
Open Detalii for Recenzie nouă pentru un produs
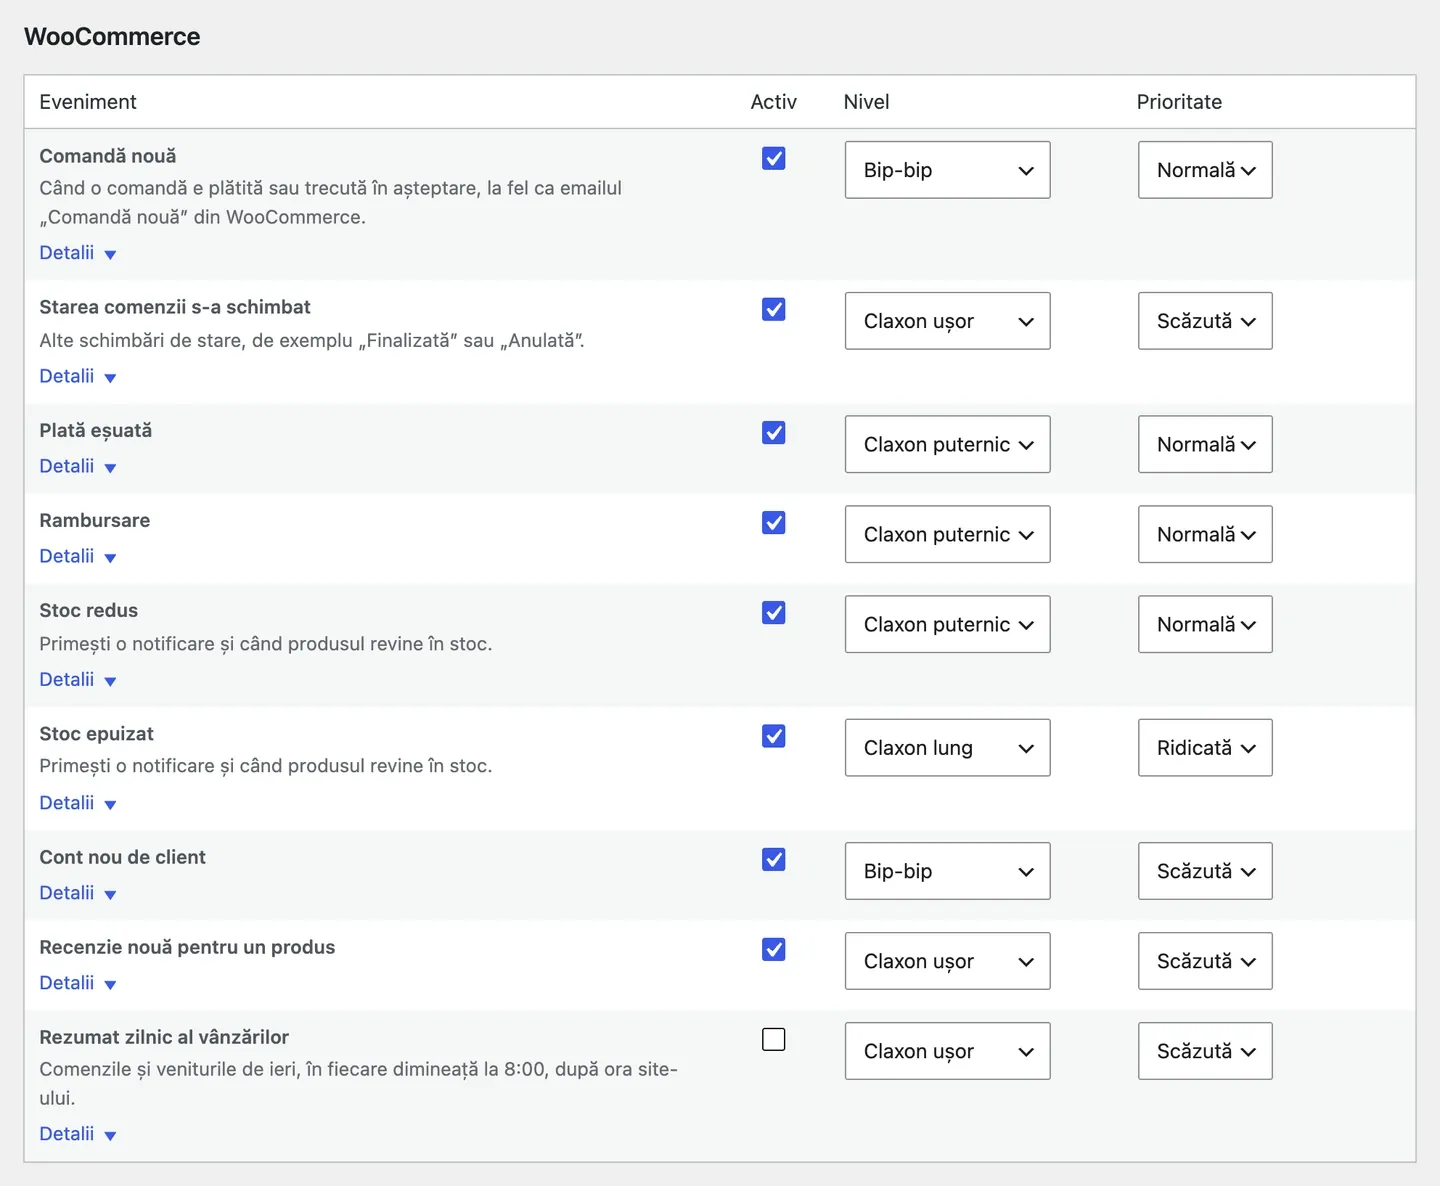point(78,983)
